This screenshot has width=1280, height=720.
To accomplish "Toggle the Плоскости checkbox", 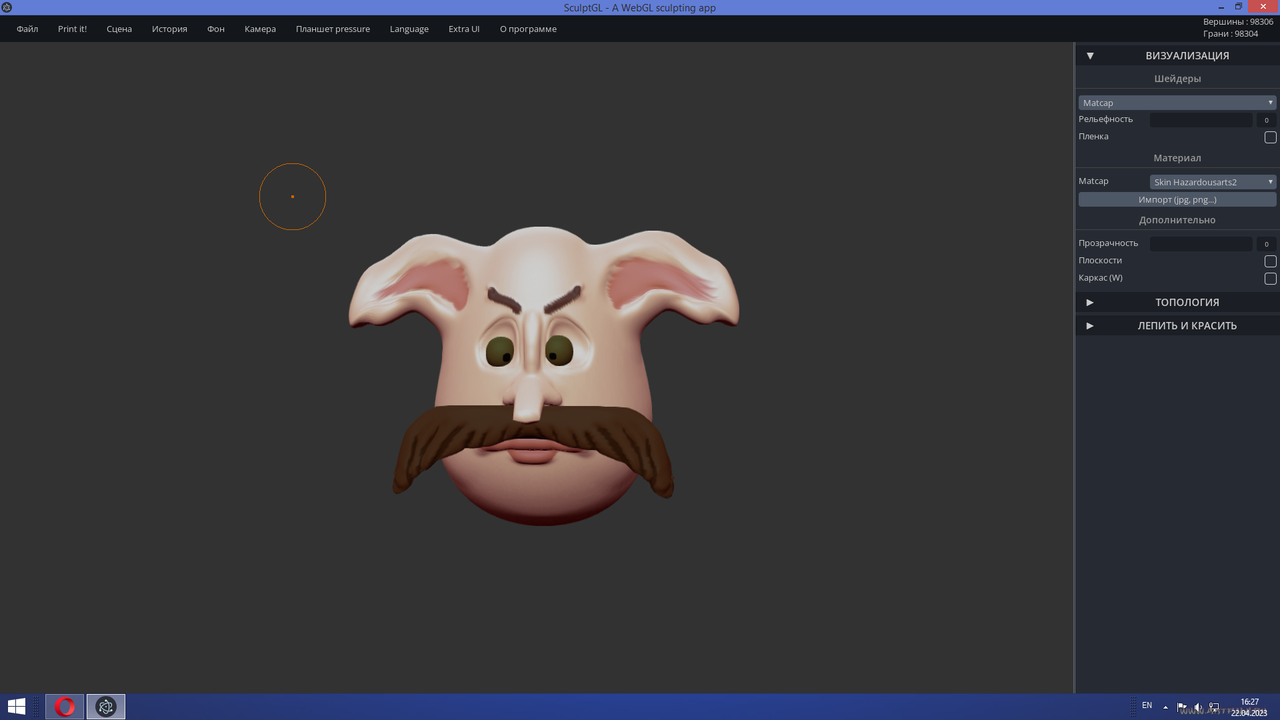I will [1270, 261].
